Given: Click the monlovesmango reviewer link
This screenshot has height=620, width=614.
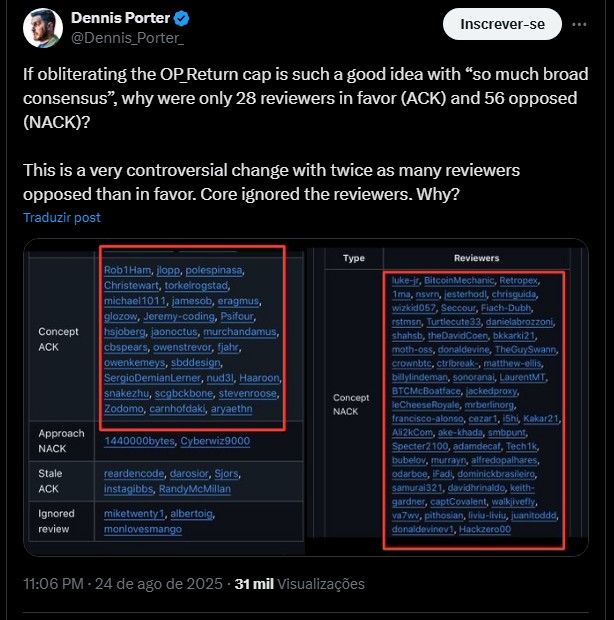Looking at the screenshot, I should pos(143,529).
